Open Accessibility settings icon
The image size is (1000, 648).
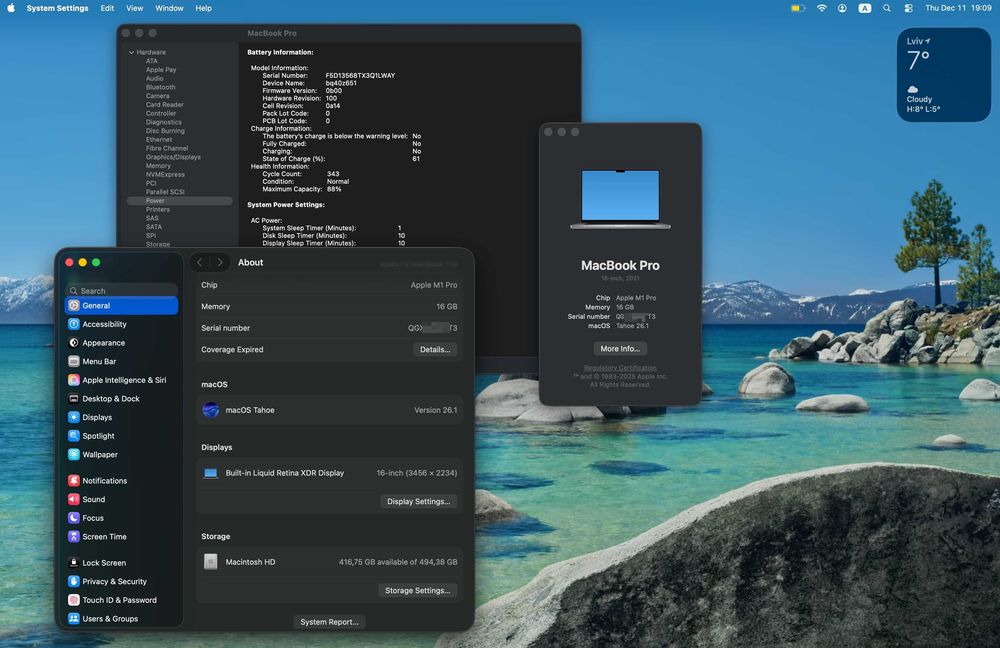click(x=74, y=324)
